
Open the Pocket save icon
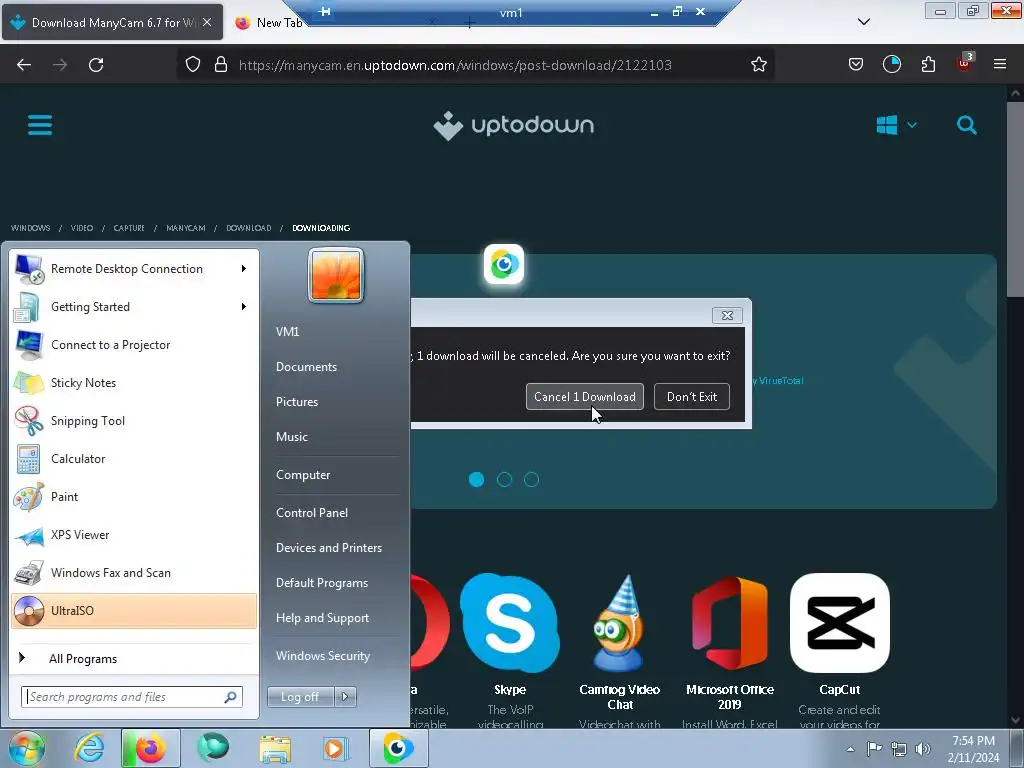tap(856, 65)
